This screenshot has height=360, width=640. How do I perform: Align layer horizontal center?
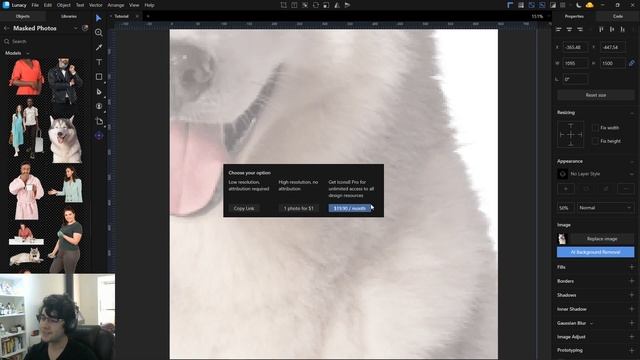point(569,29)
